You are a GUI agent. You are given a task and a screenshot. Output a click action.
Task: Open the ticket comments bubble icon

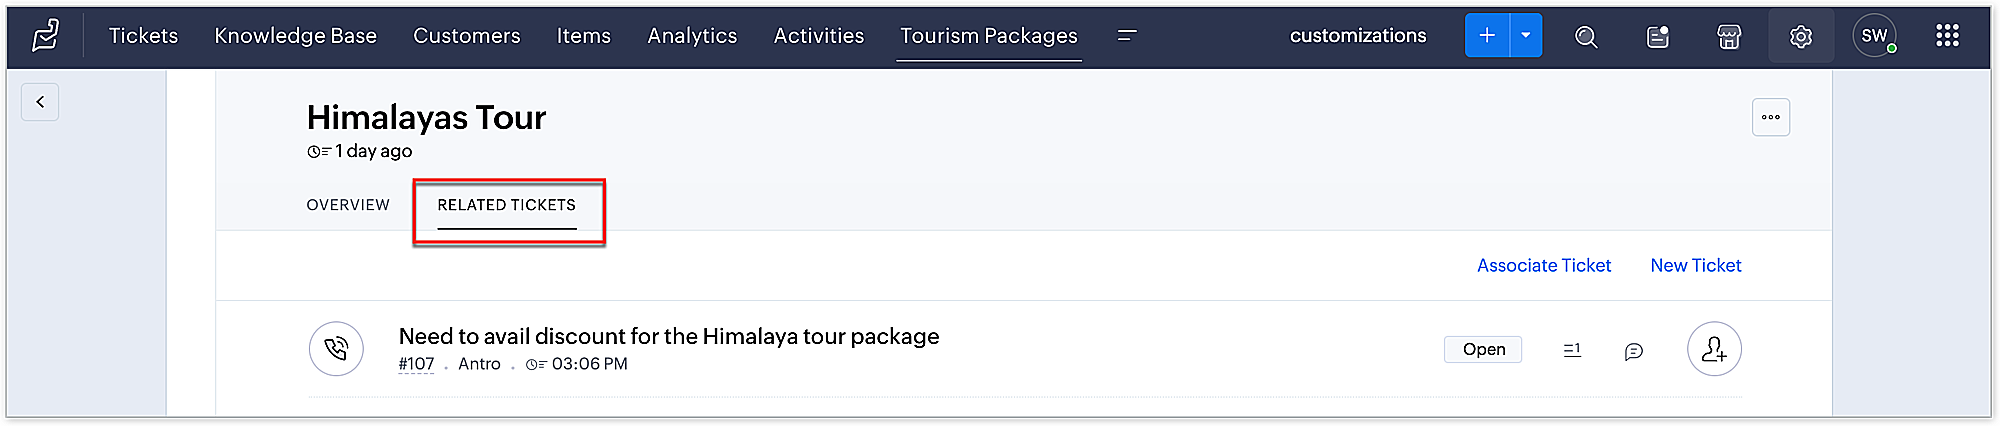tap(1634, 351)
